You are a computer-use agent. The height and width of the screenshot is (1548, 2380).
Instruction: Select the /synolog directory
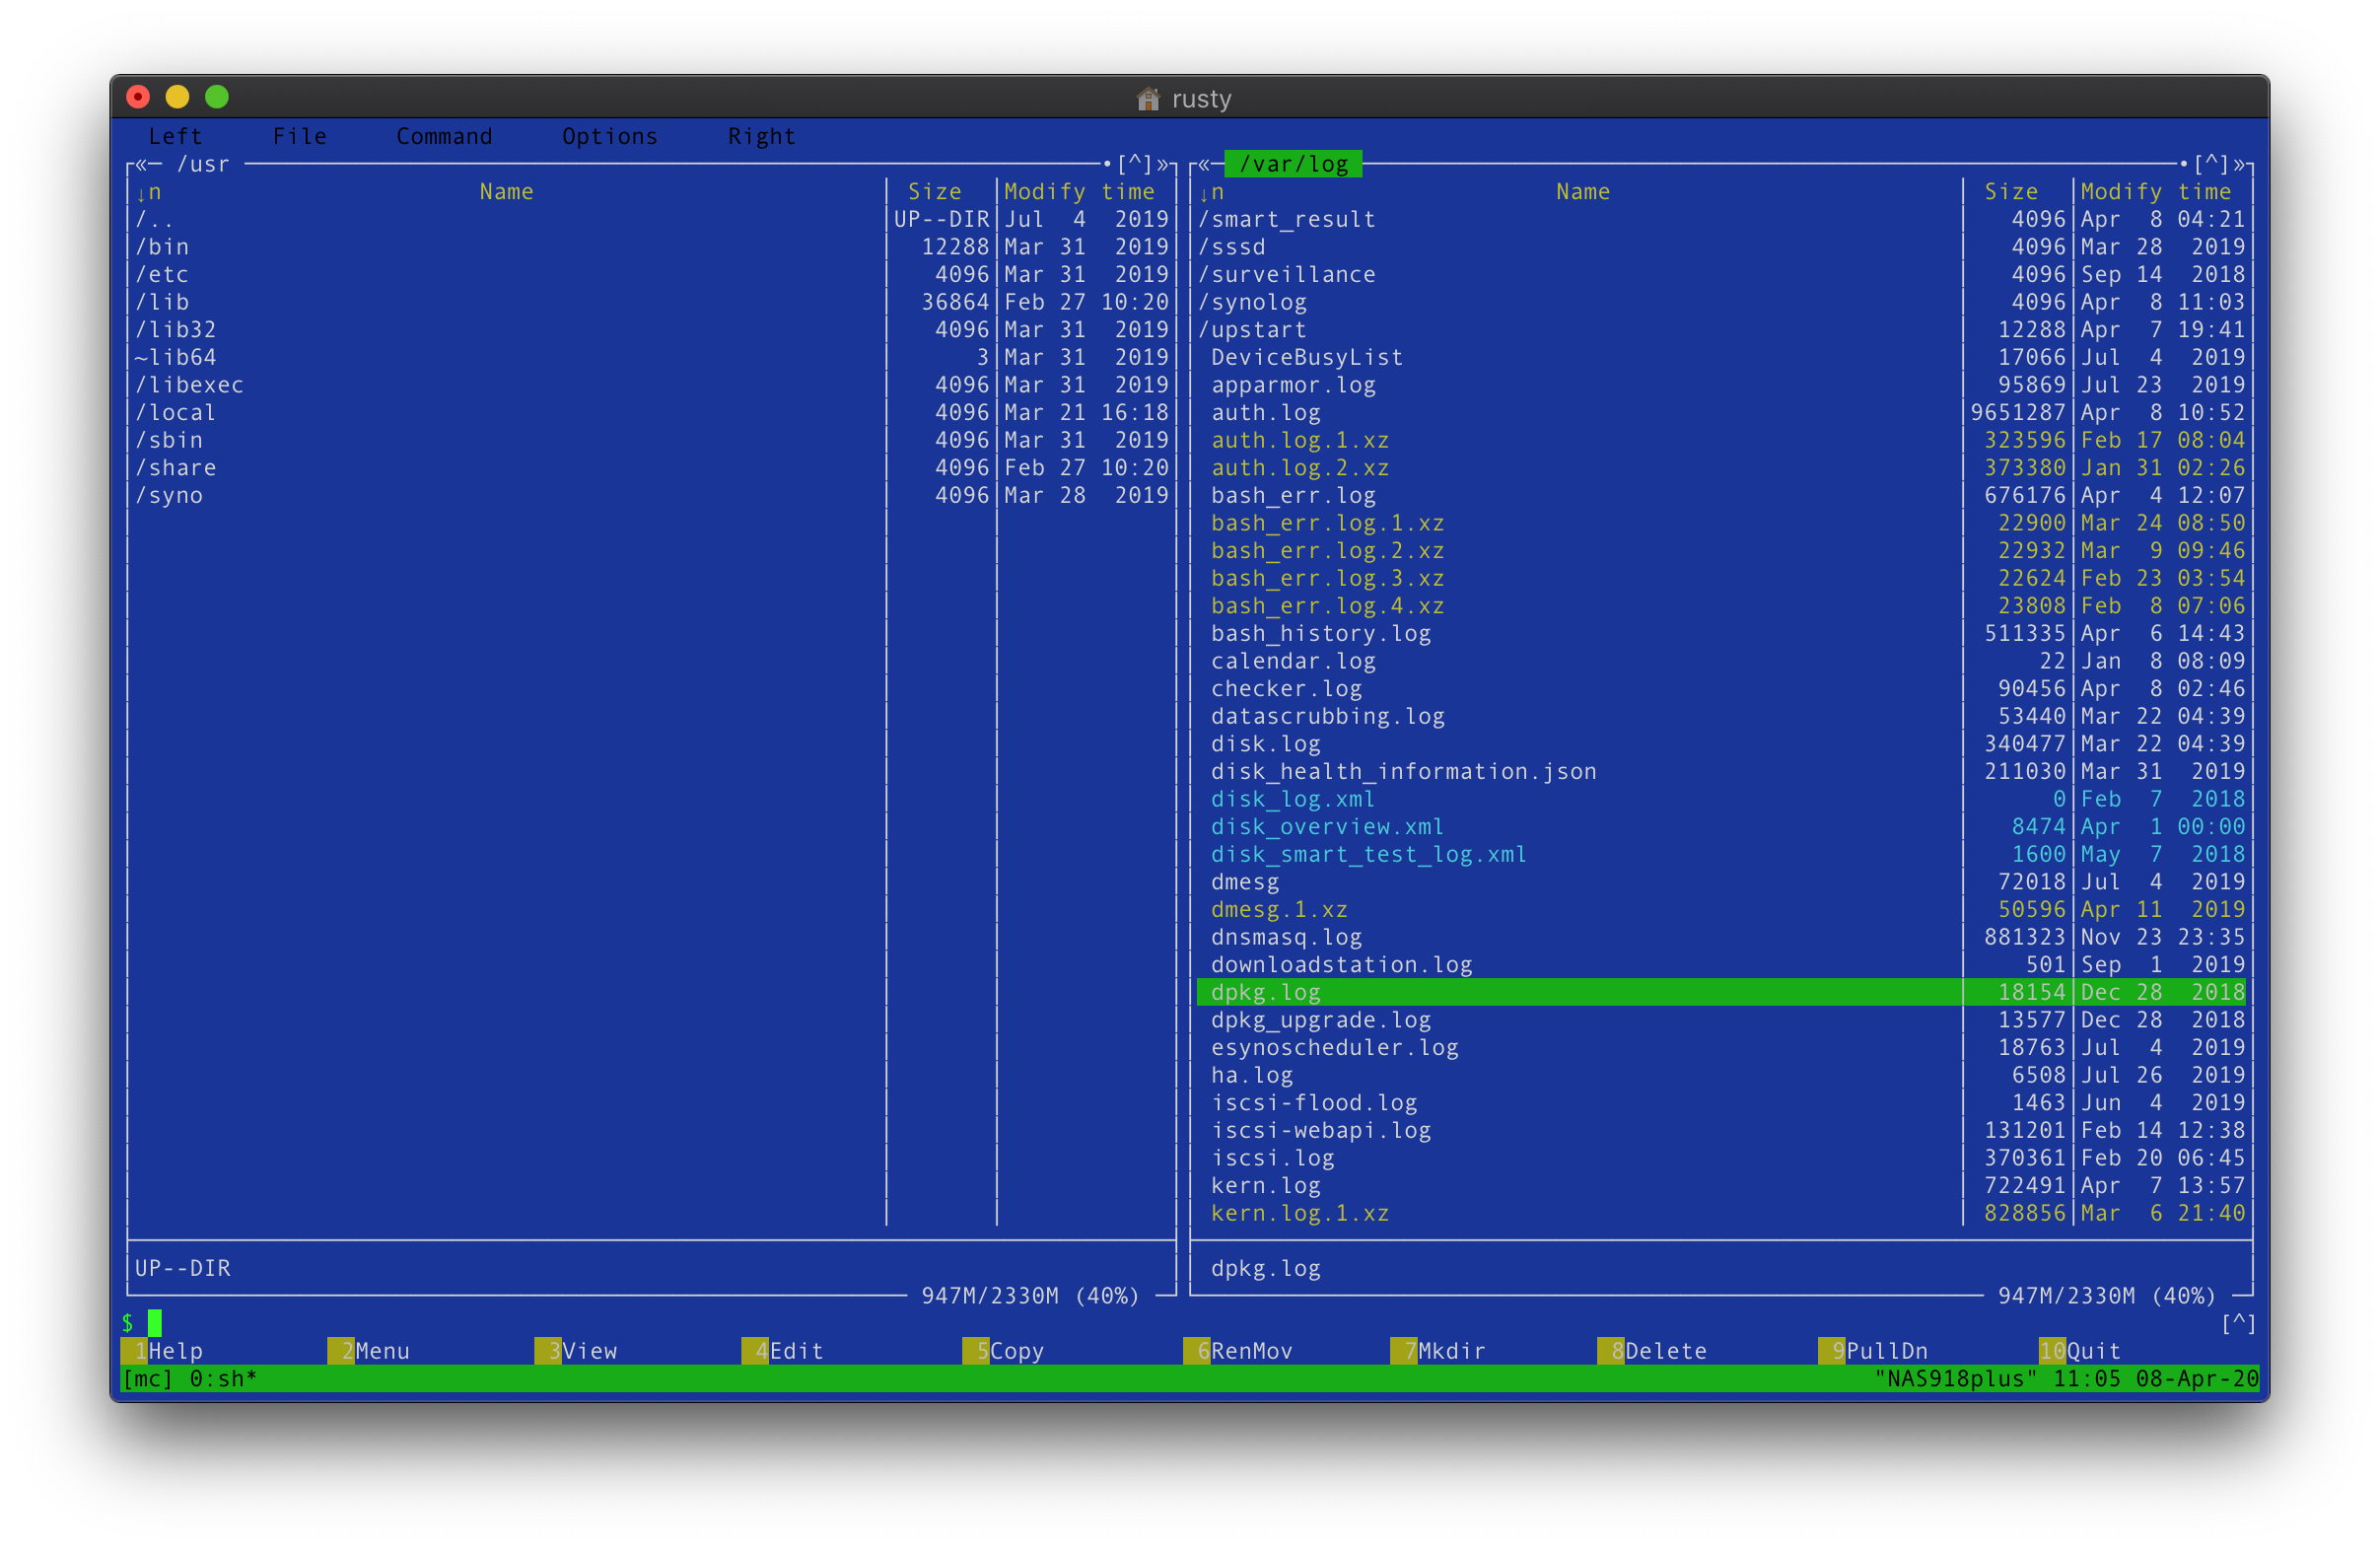tap(1721, 302)
